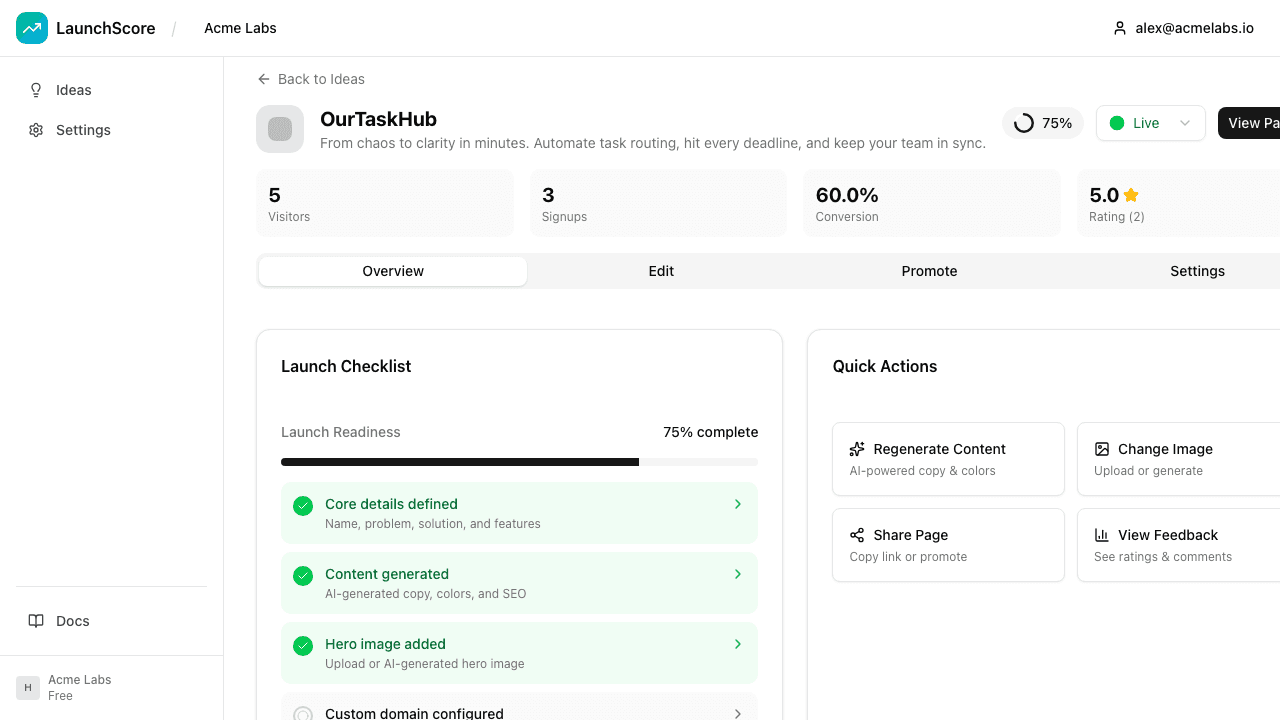Click the Change Image picture icon

point(1102,449)
